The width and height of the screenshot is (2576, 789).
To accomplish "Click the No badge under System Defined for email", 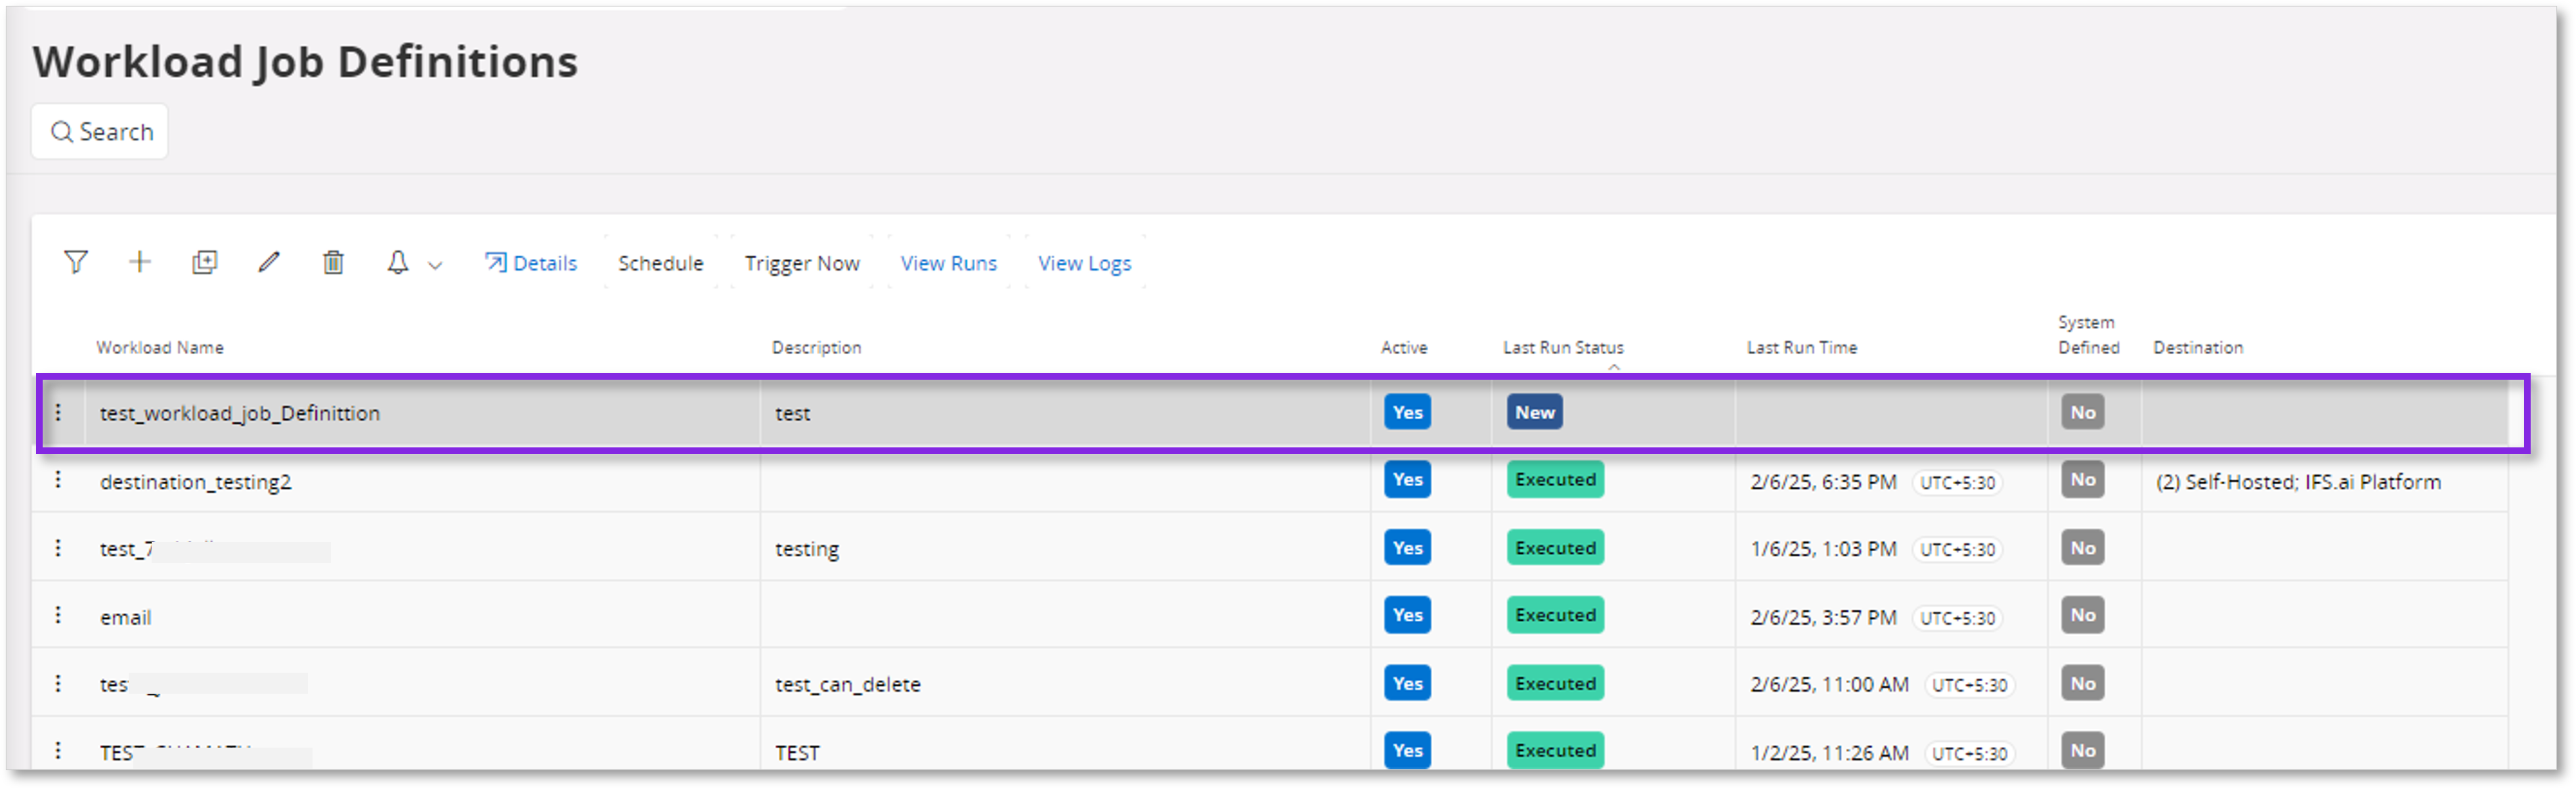I will 2082,615.
